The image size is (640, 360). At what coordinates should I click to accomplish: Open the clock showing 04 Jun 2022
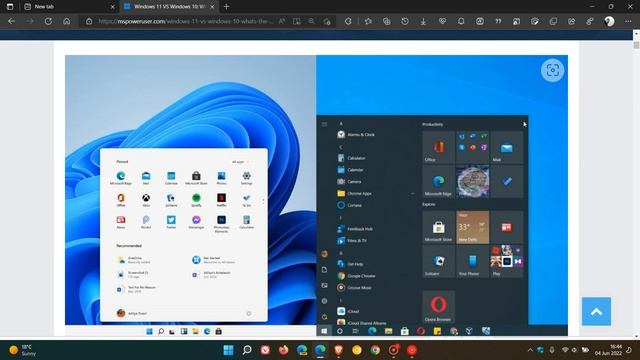click(609, 350)
